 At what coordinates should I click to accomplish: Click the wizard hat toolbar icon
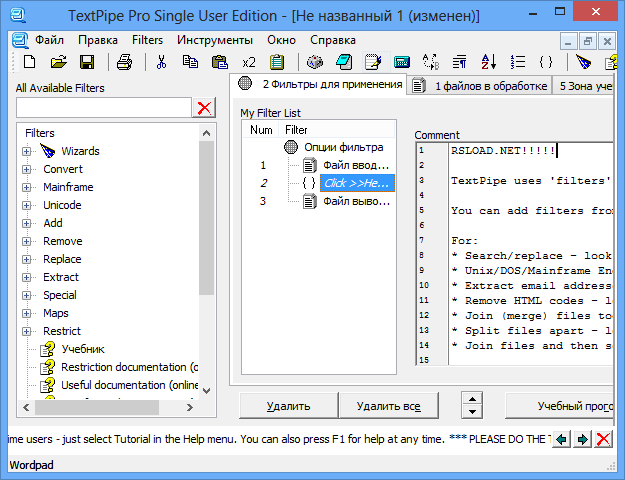(584, 62)
